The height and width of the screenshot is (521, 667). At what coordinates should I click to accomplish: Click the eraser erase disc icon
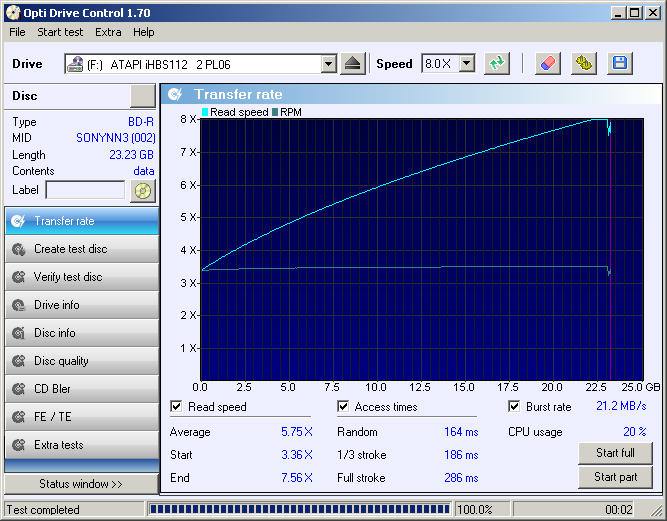[x=548, y=64]
